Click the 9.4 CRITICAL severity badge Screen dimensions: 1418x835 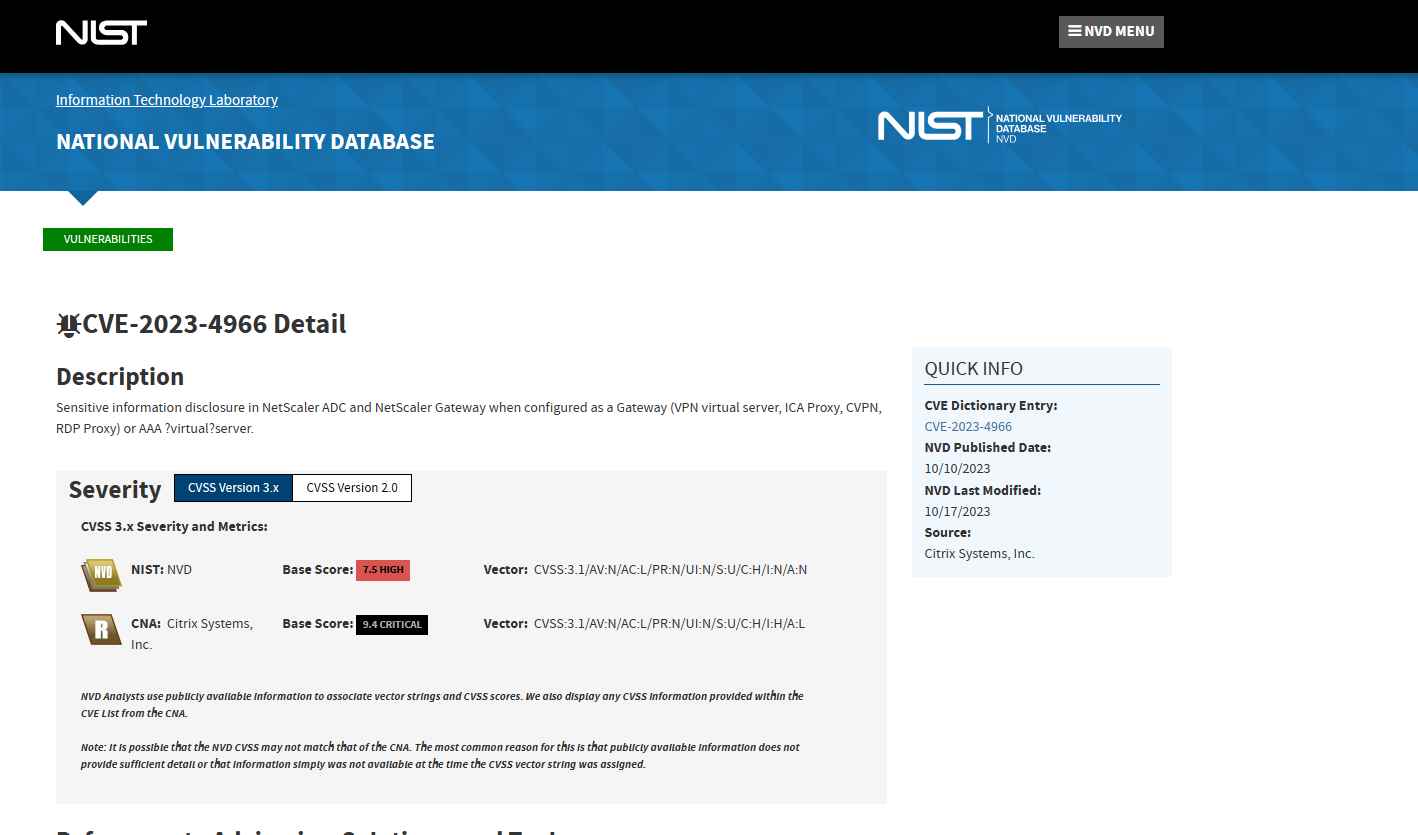pos(391,624)
